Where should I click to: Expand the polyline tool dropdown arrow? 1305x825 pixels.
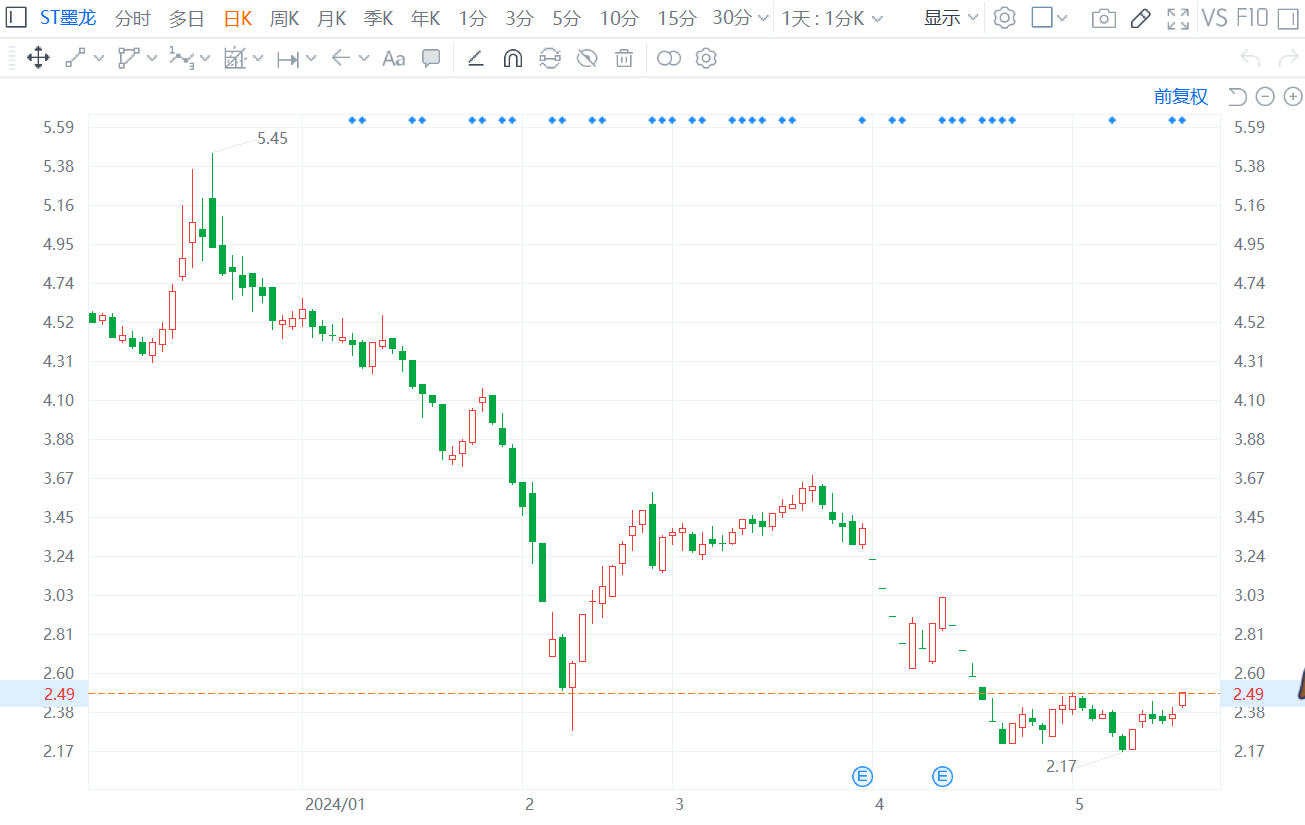(152, 59)
